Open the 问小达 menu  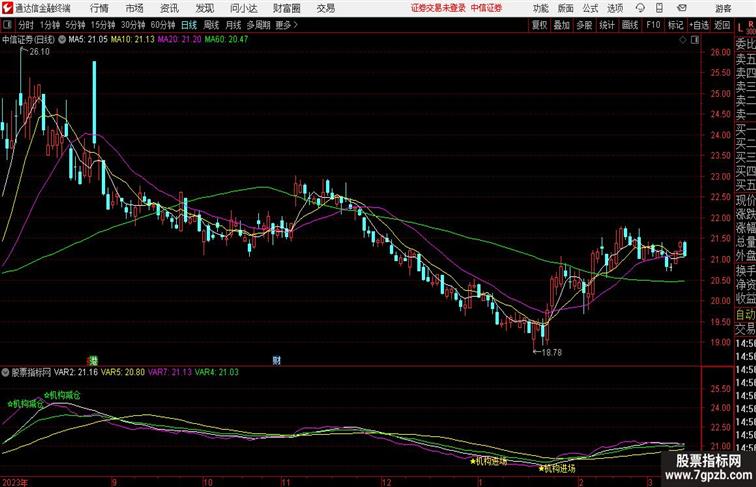pos(243,8)
